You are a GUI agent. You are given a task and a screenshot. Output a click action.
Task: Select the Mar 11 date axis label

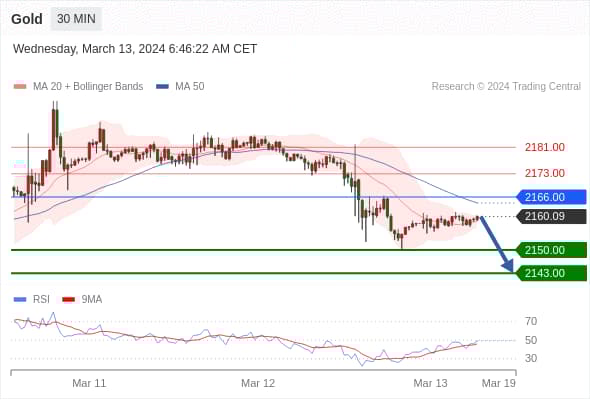(89, 383)
